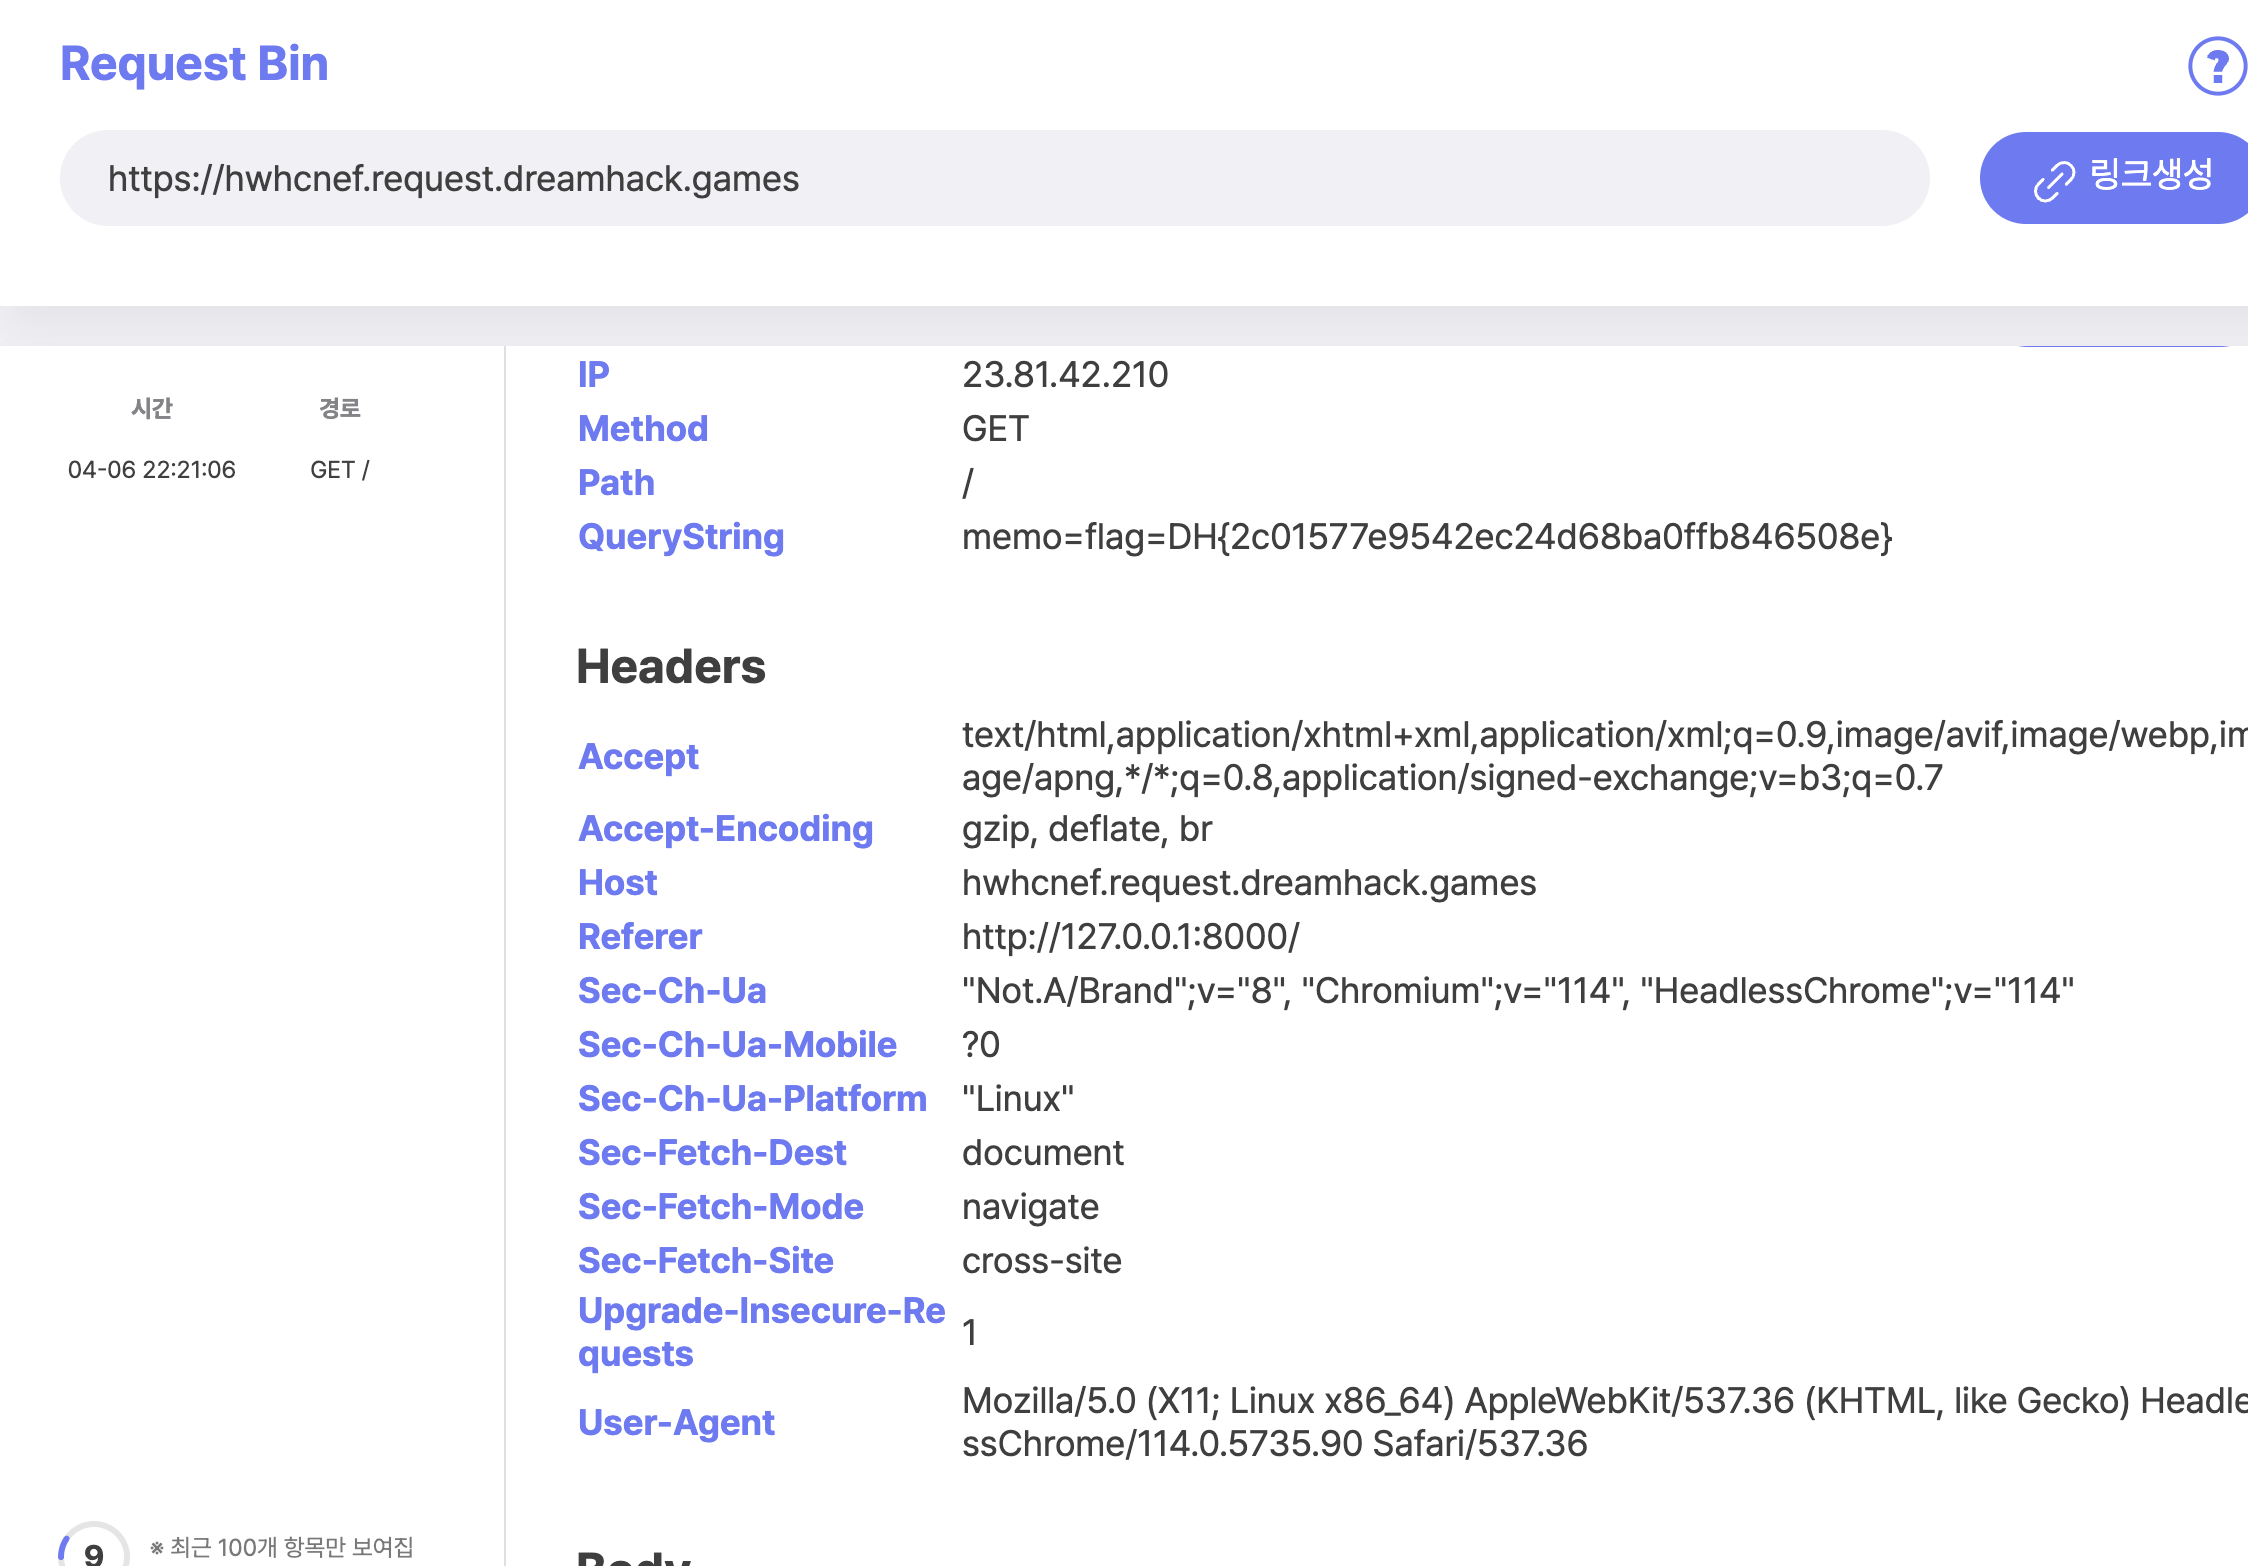Screen dimensions: 2248x1566
Task: Open the Request Bin title link
Action: pos(194,64)
